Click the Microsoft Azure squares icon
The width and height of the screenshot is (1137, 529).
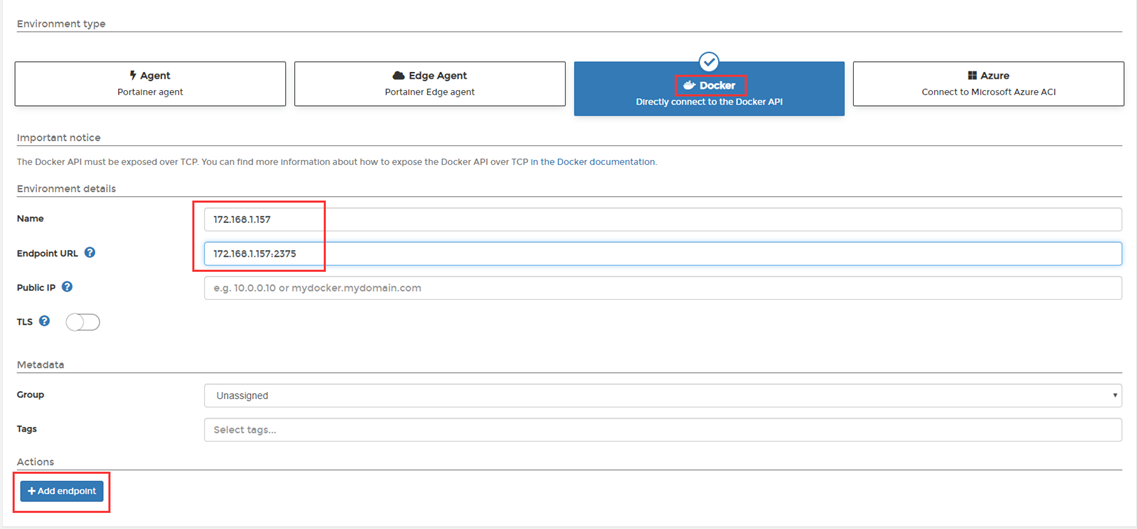point(972,75)
